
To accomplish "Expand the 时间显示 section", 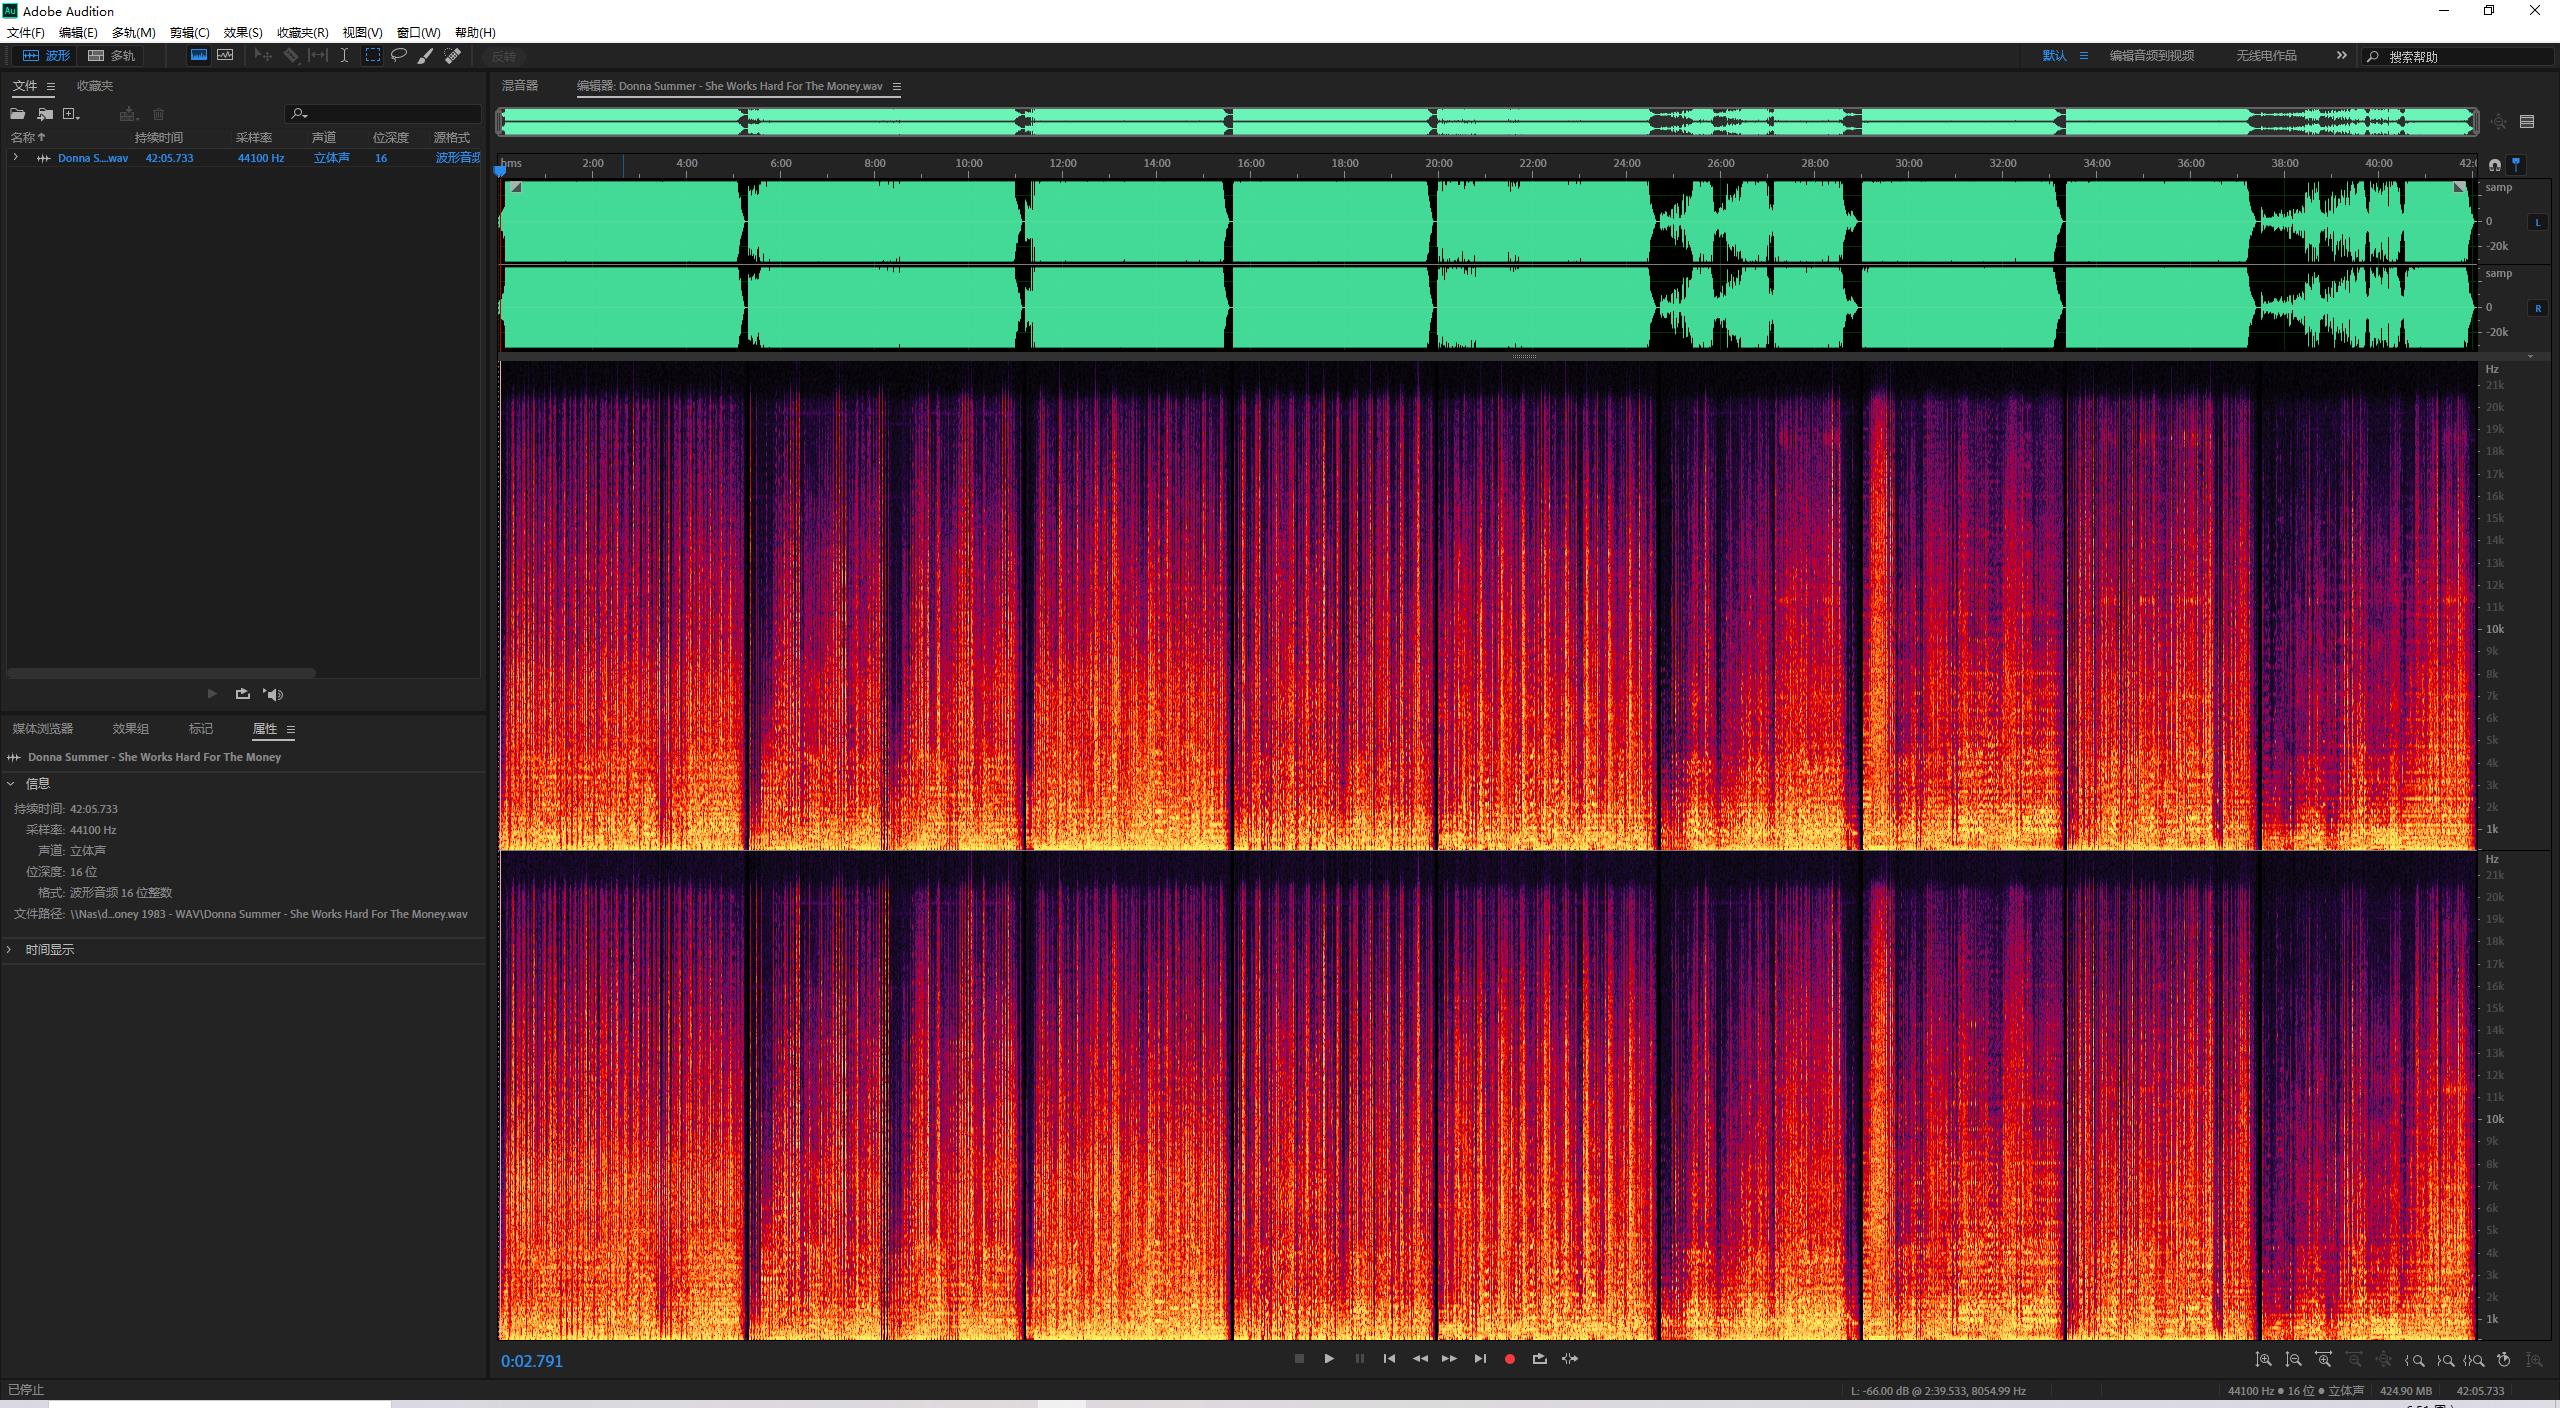I will click(10, 950).
